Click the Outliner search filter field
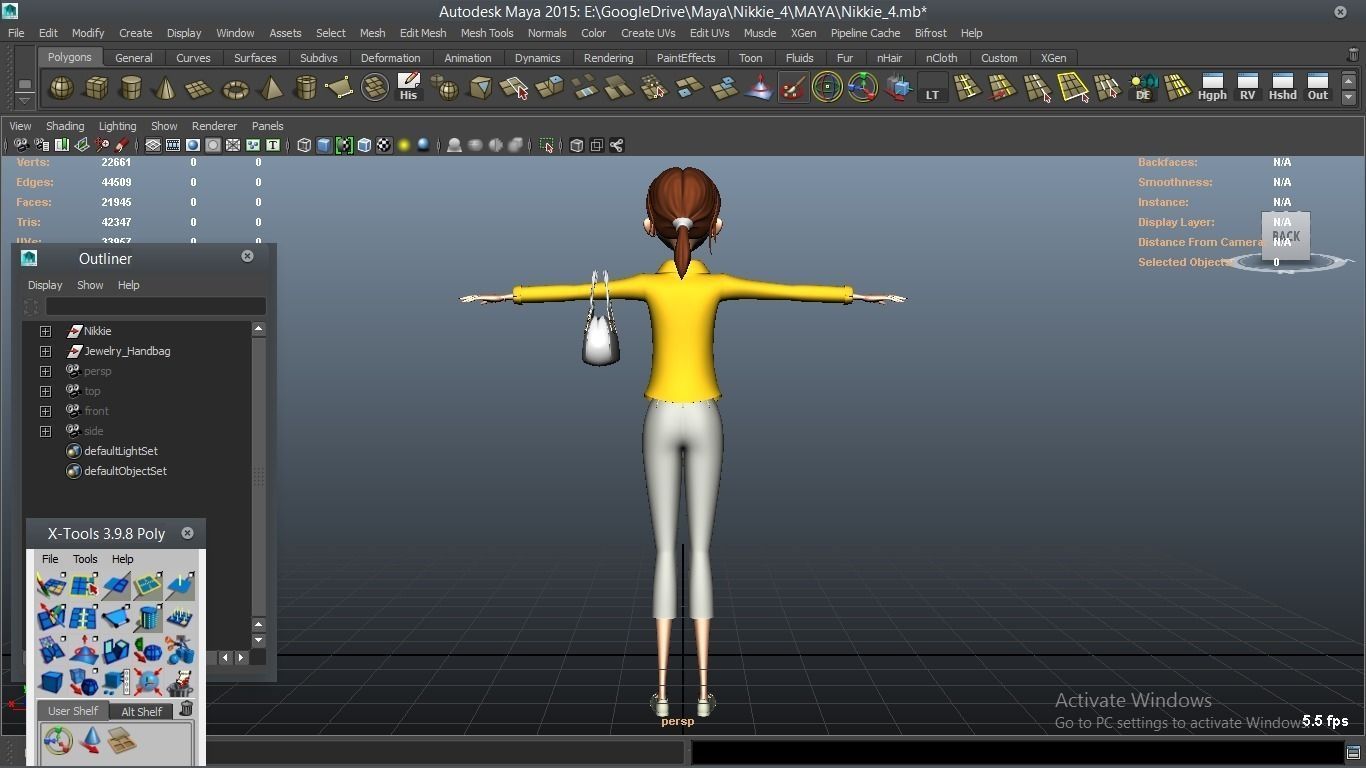 (x=155, y=306)
